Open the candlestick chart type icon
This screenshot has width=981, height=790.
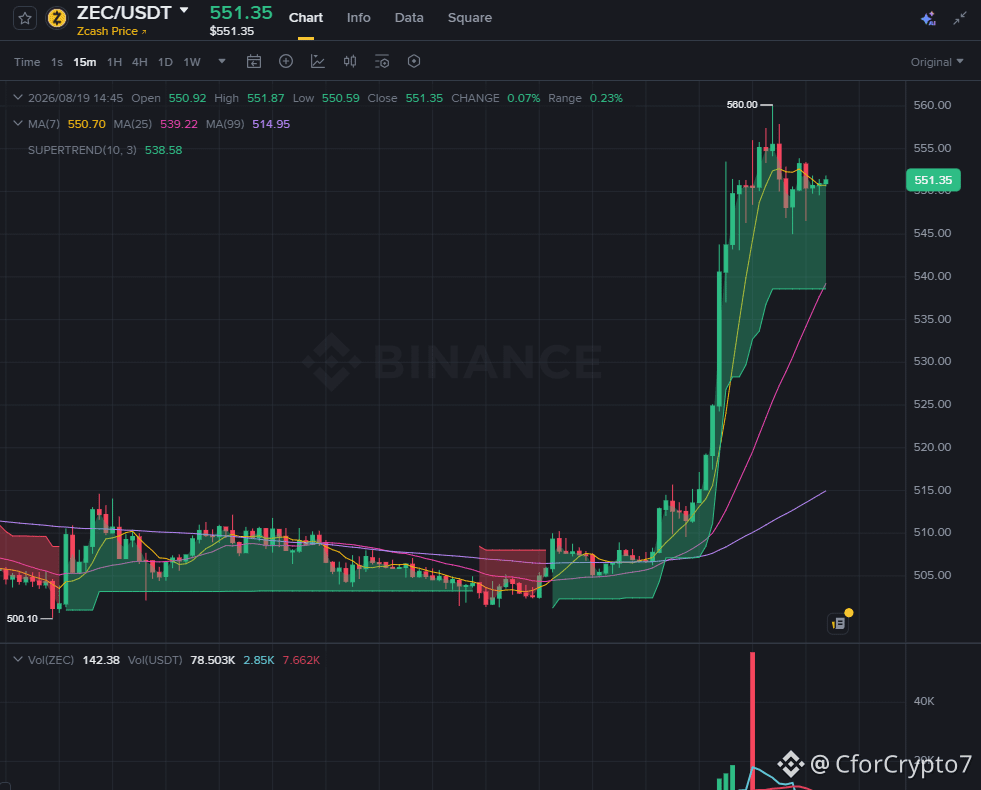[350, 61]
